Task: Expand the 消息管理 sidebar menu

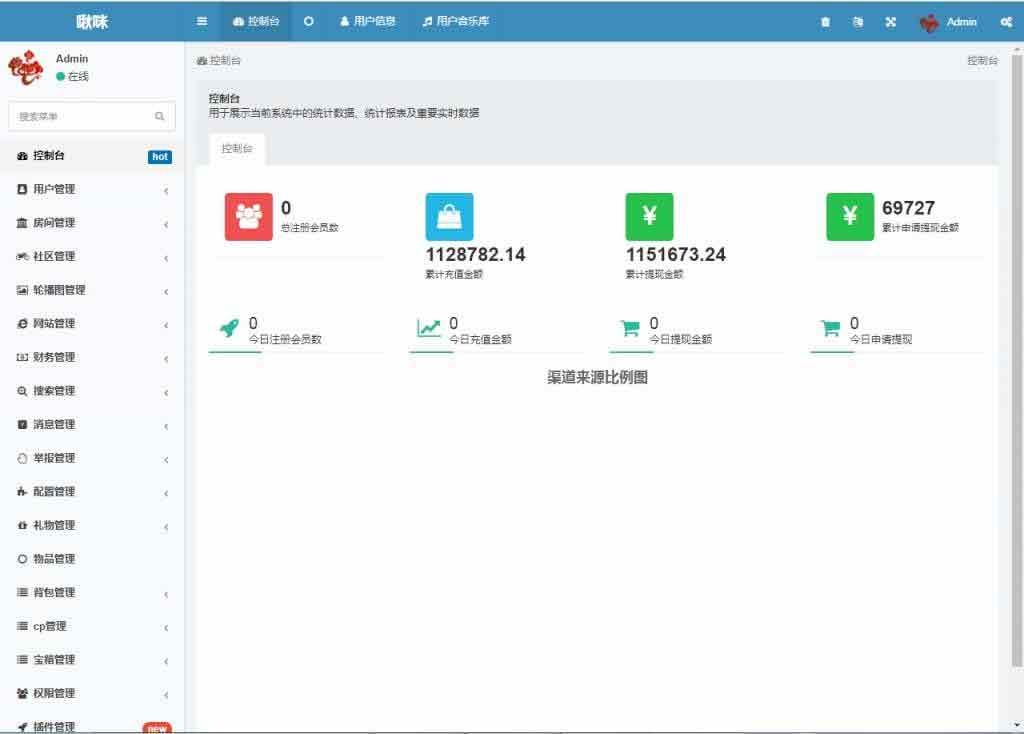Action: pyautogui.click(x=91, y=424)
